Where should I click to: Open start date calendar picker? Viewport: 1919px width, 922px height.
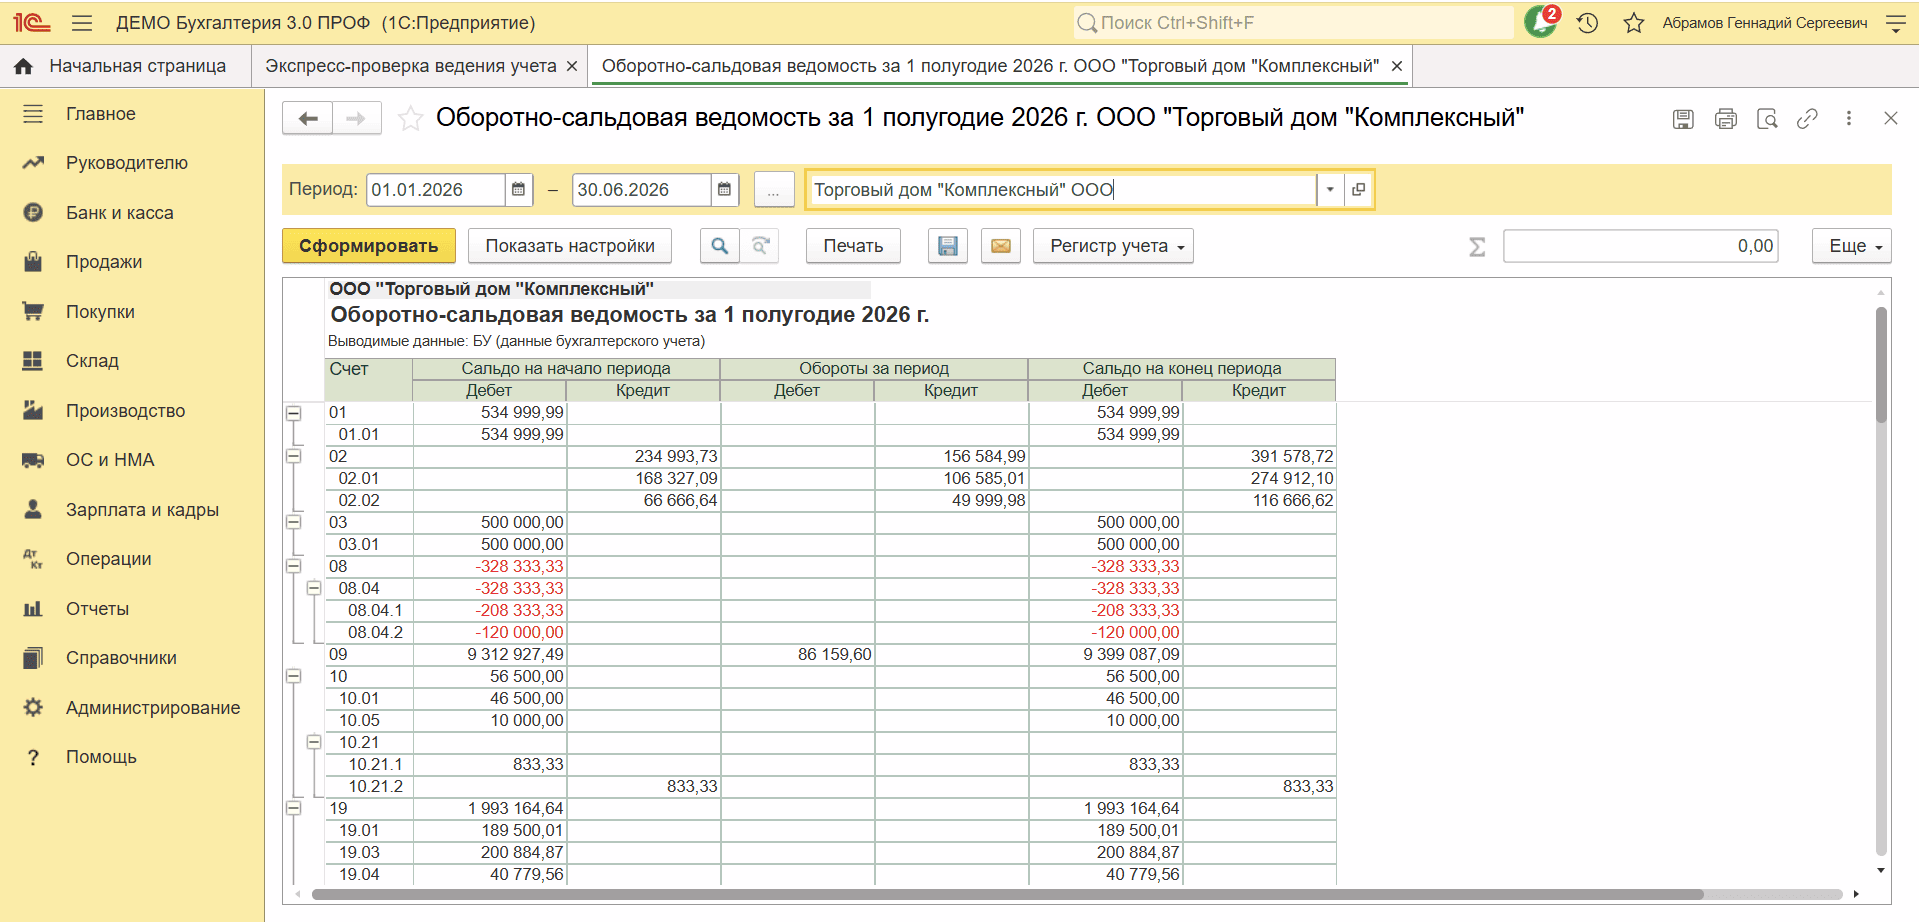click(518, 189)
